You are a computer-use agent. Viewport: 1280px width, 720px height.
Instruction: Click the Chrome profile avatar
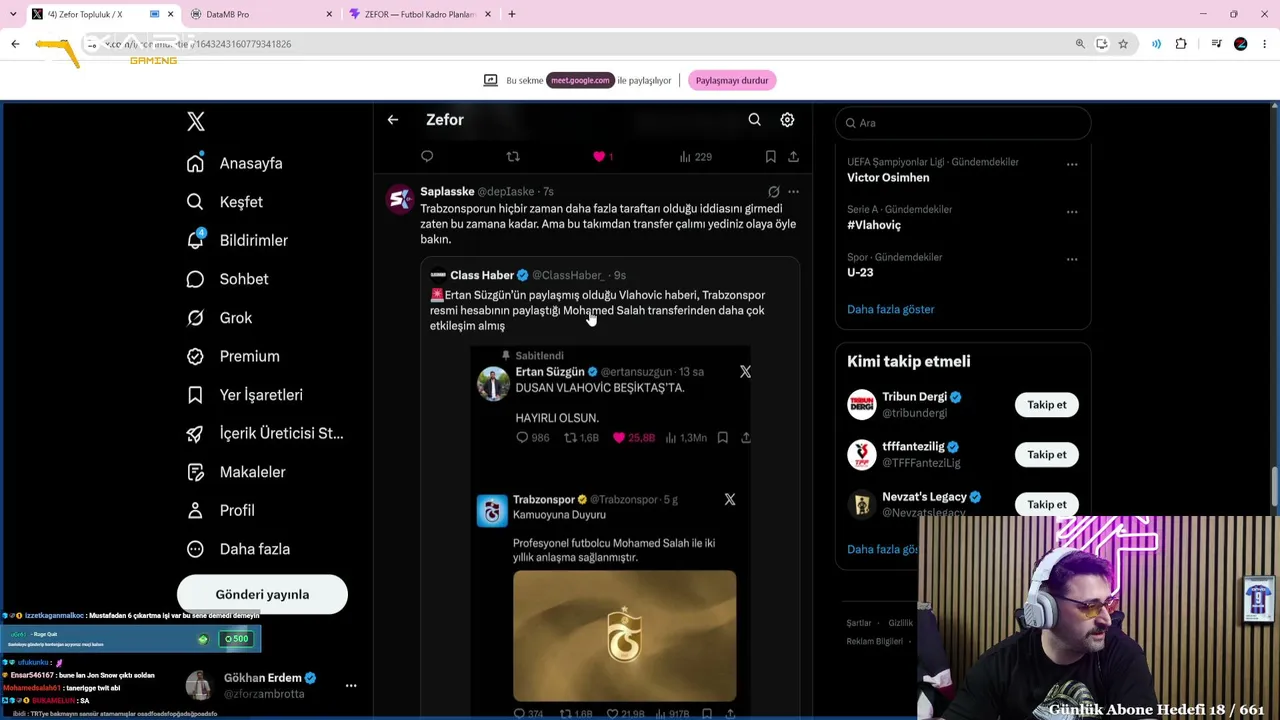click(1241, 44)
